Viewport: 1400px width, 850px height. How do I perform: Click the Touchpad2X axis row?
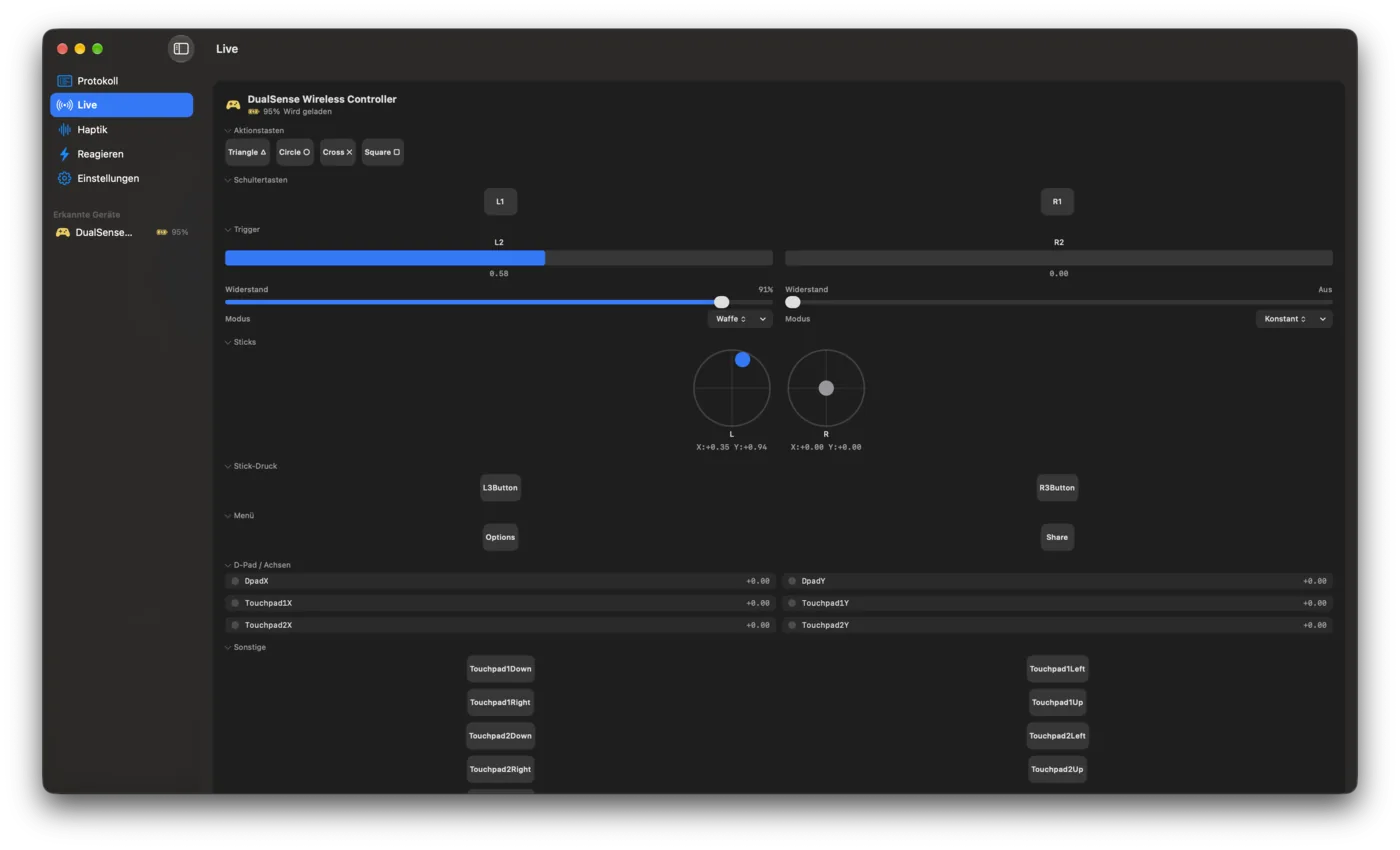[500, 625]
